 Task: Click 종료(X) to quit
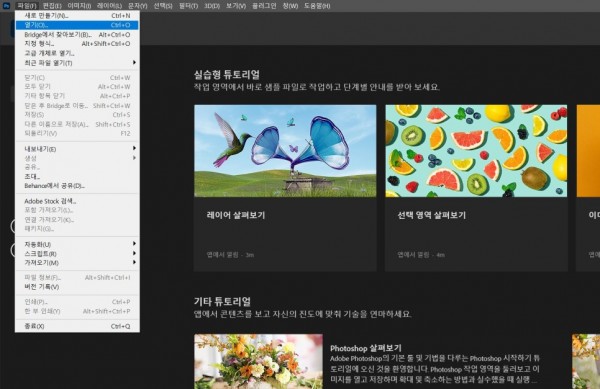coord(77,326)
